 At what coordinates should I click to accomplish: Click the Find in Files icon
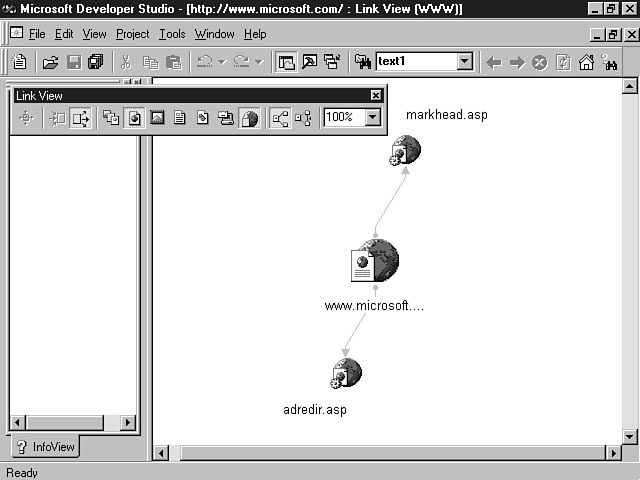(x=362, y=62)
